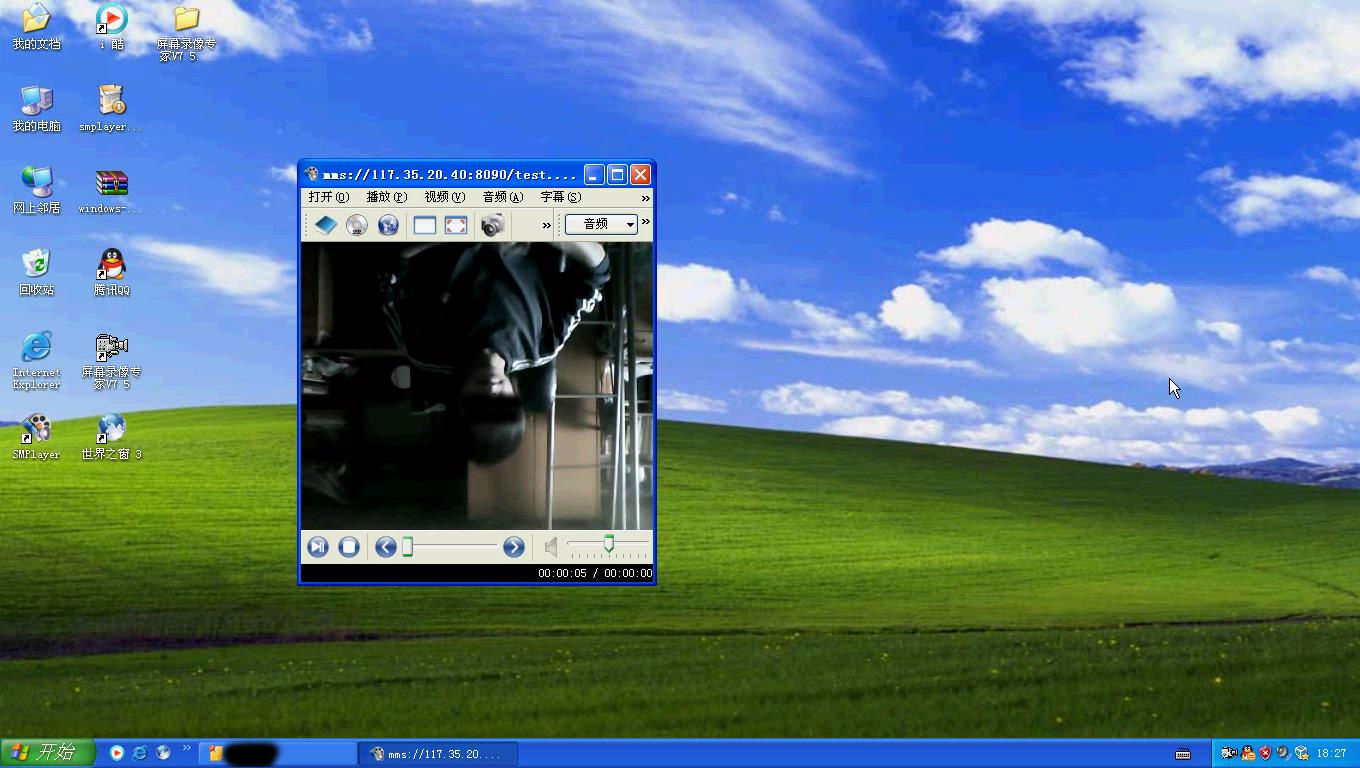Switch to fullscreen using toolbar icon
The height and width of the screenshot is (768, 1360).
point(456,225)
